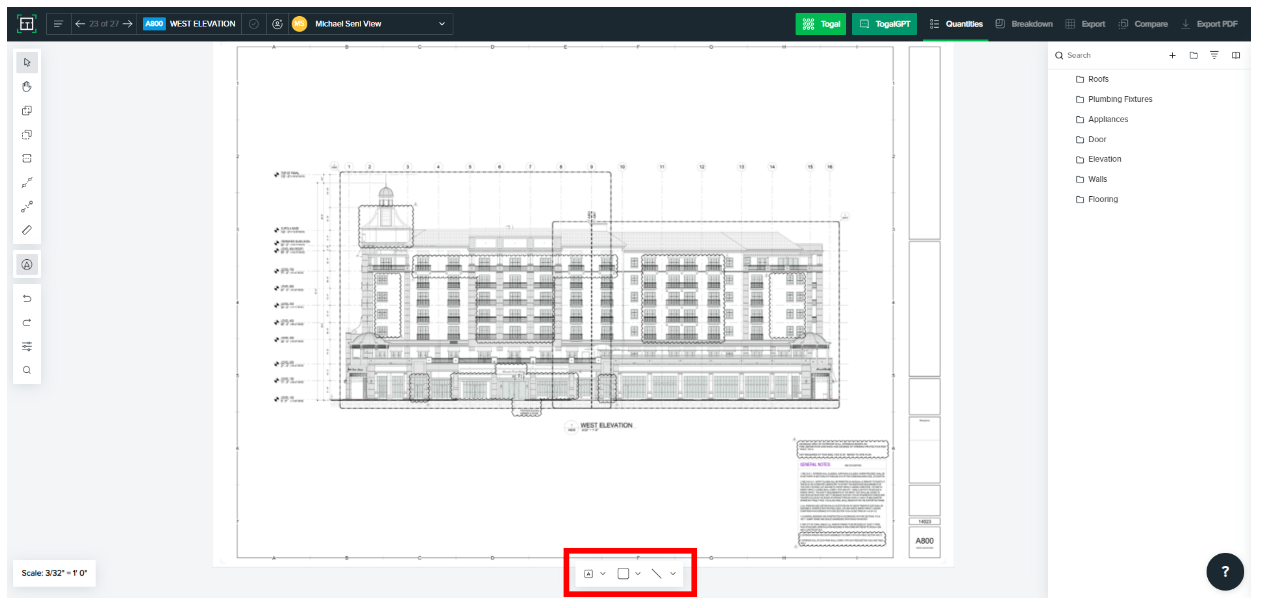
Task: Click the magnifier search tool in left toolbar
Action: tap(27, 370)
